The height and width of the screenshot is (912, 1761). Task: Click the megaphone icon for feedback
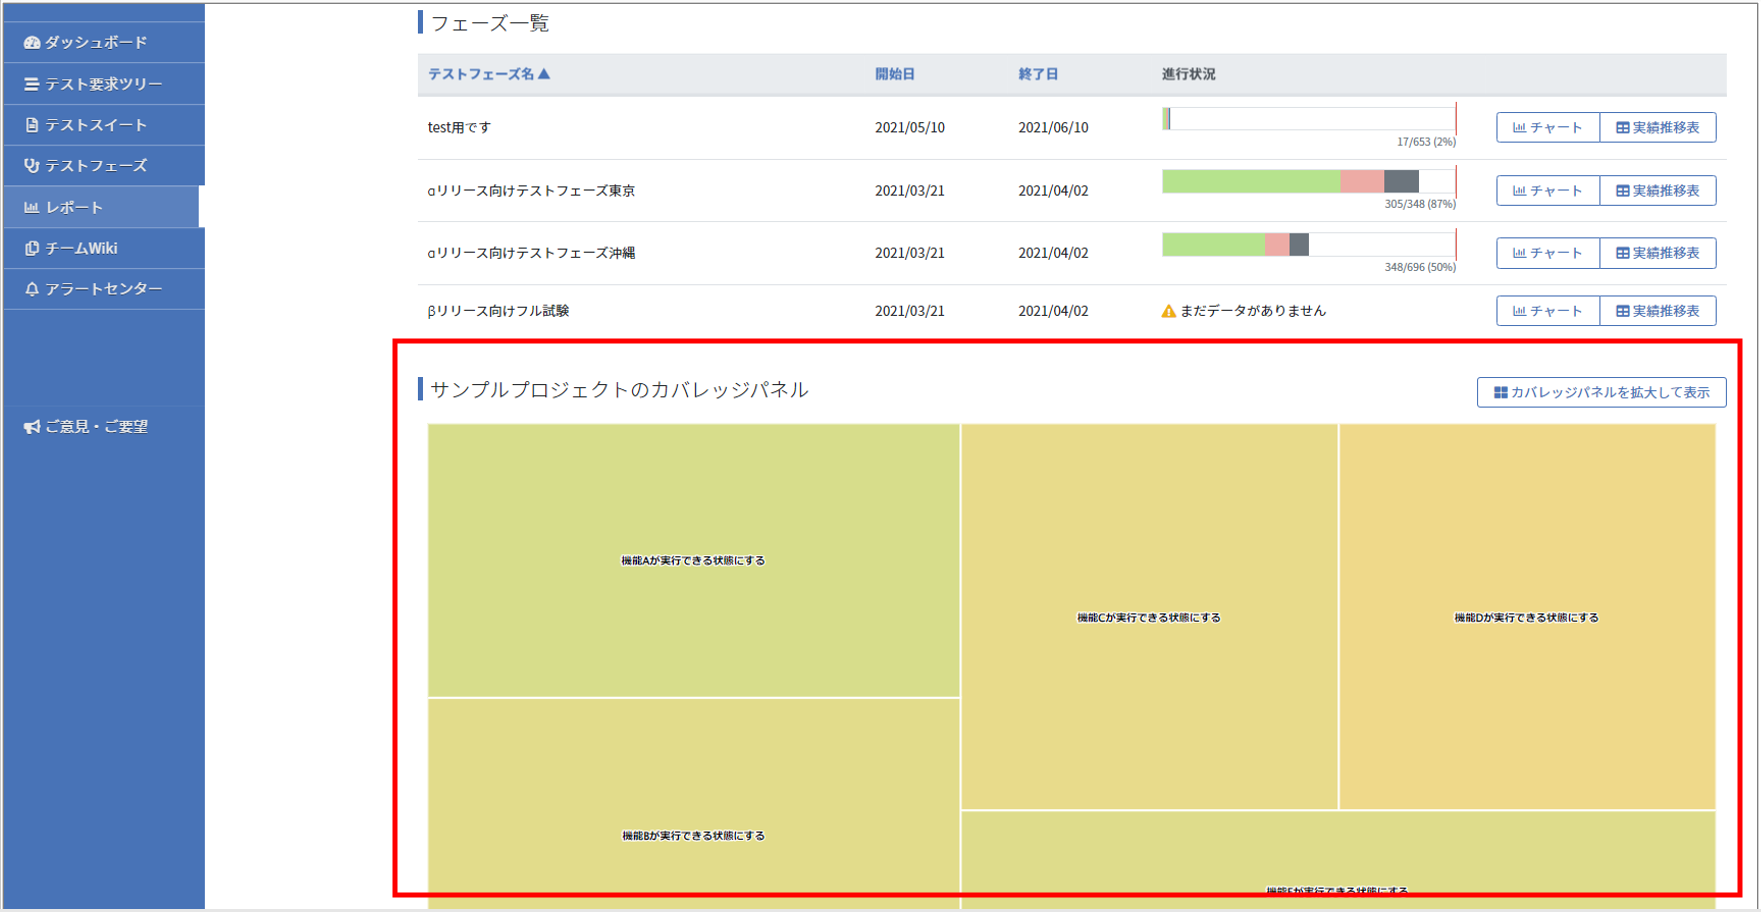pyautogui.click(x=32, y=427)
